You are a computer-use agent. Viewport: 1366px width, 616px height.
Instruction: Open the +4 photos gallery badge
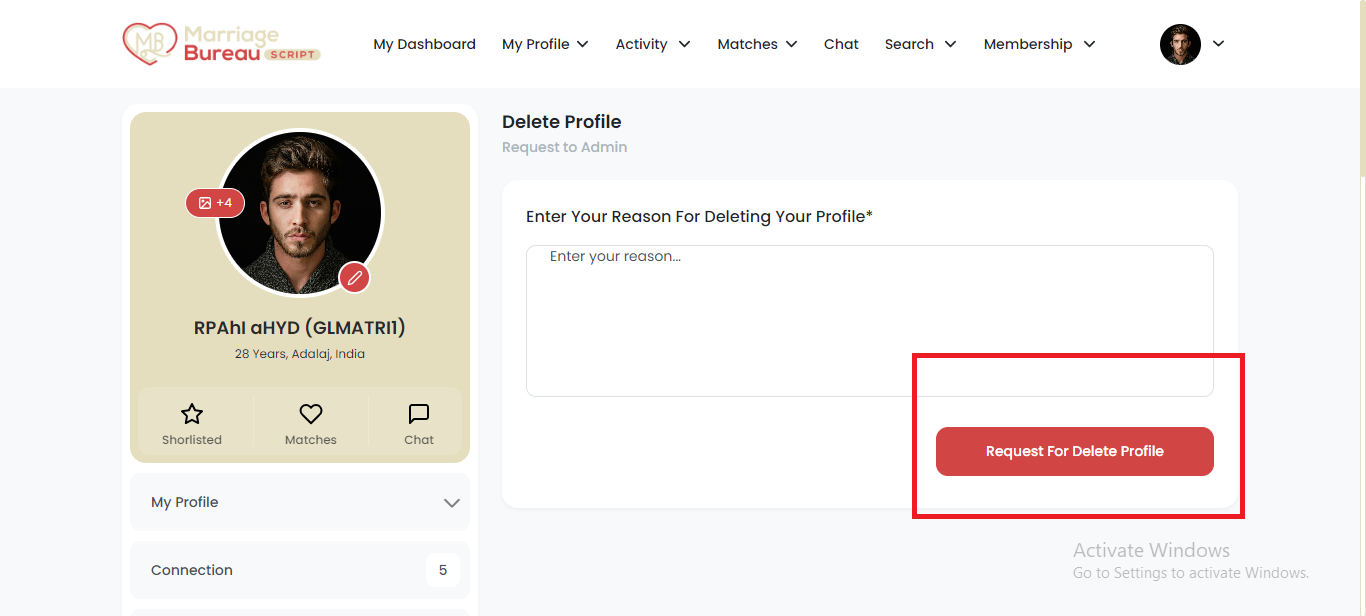(x=215, y=203)
